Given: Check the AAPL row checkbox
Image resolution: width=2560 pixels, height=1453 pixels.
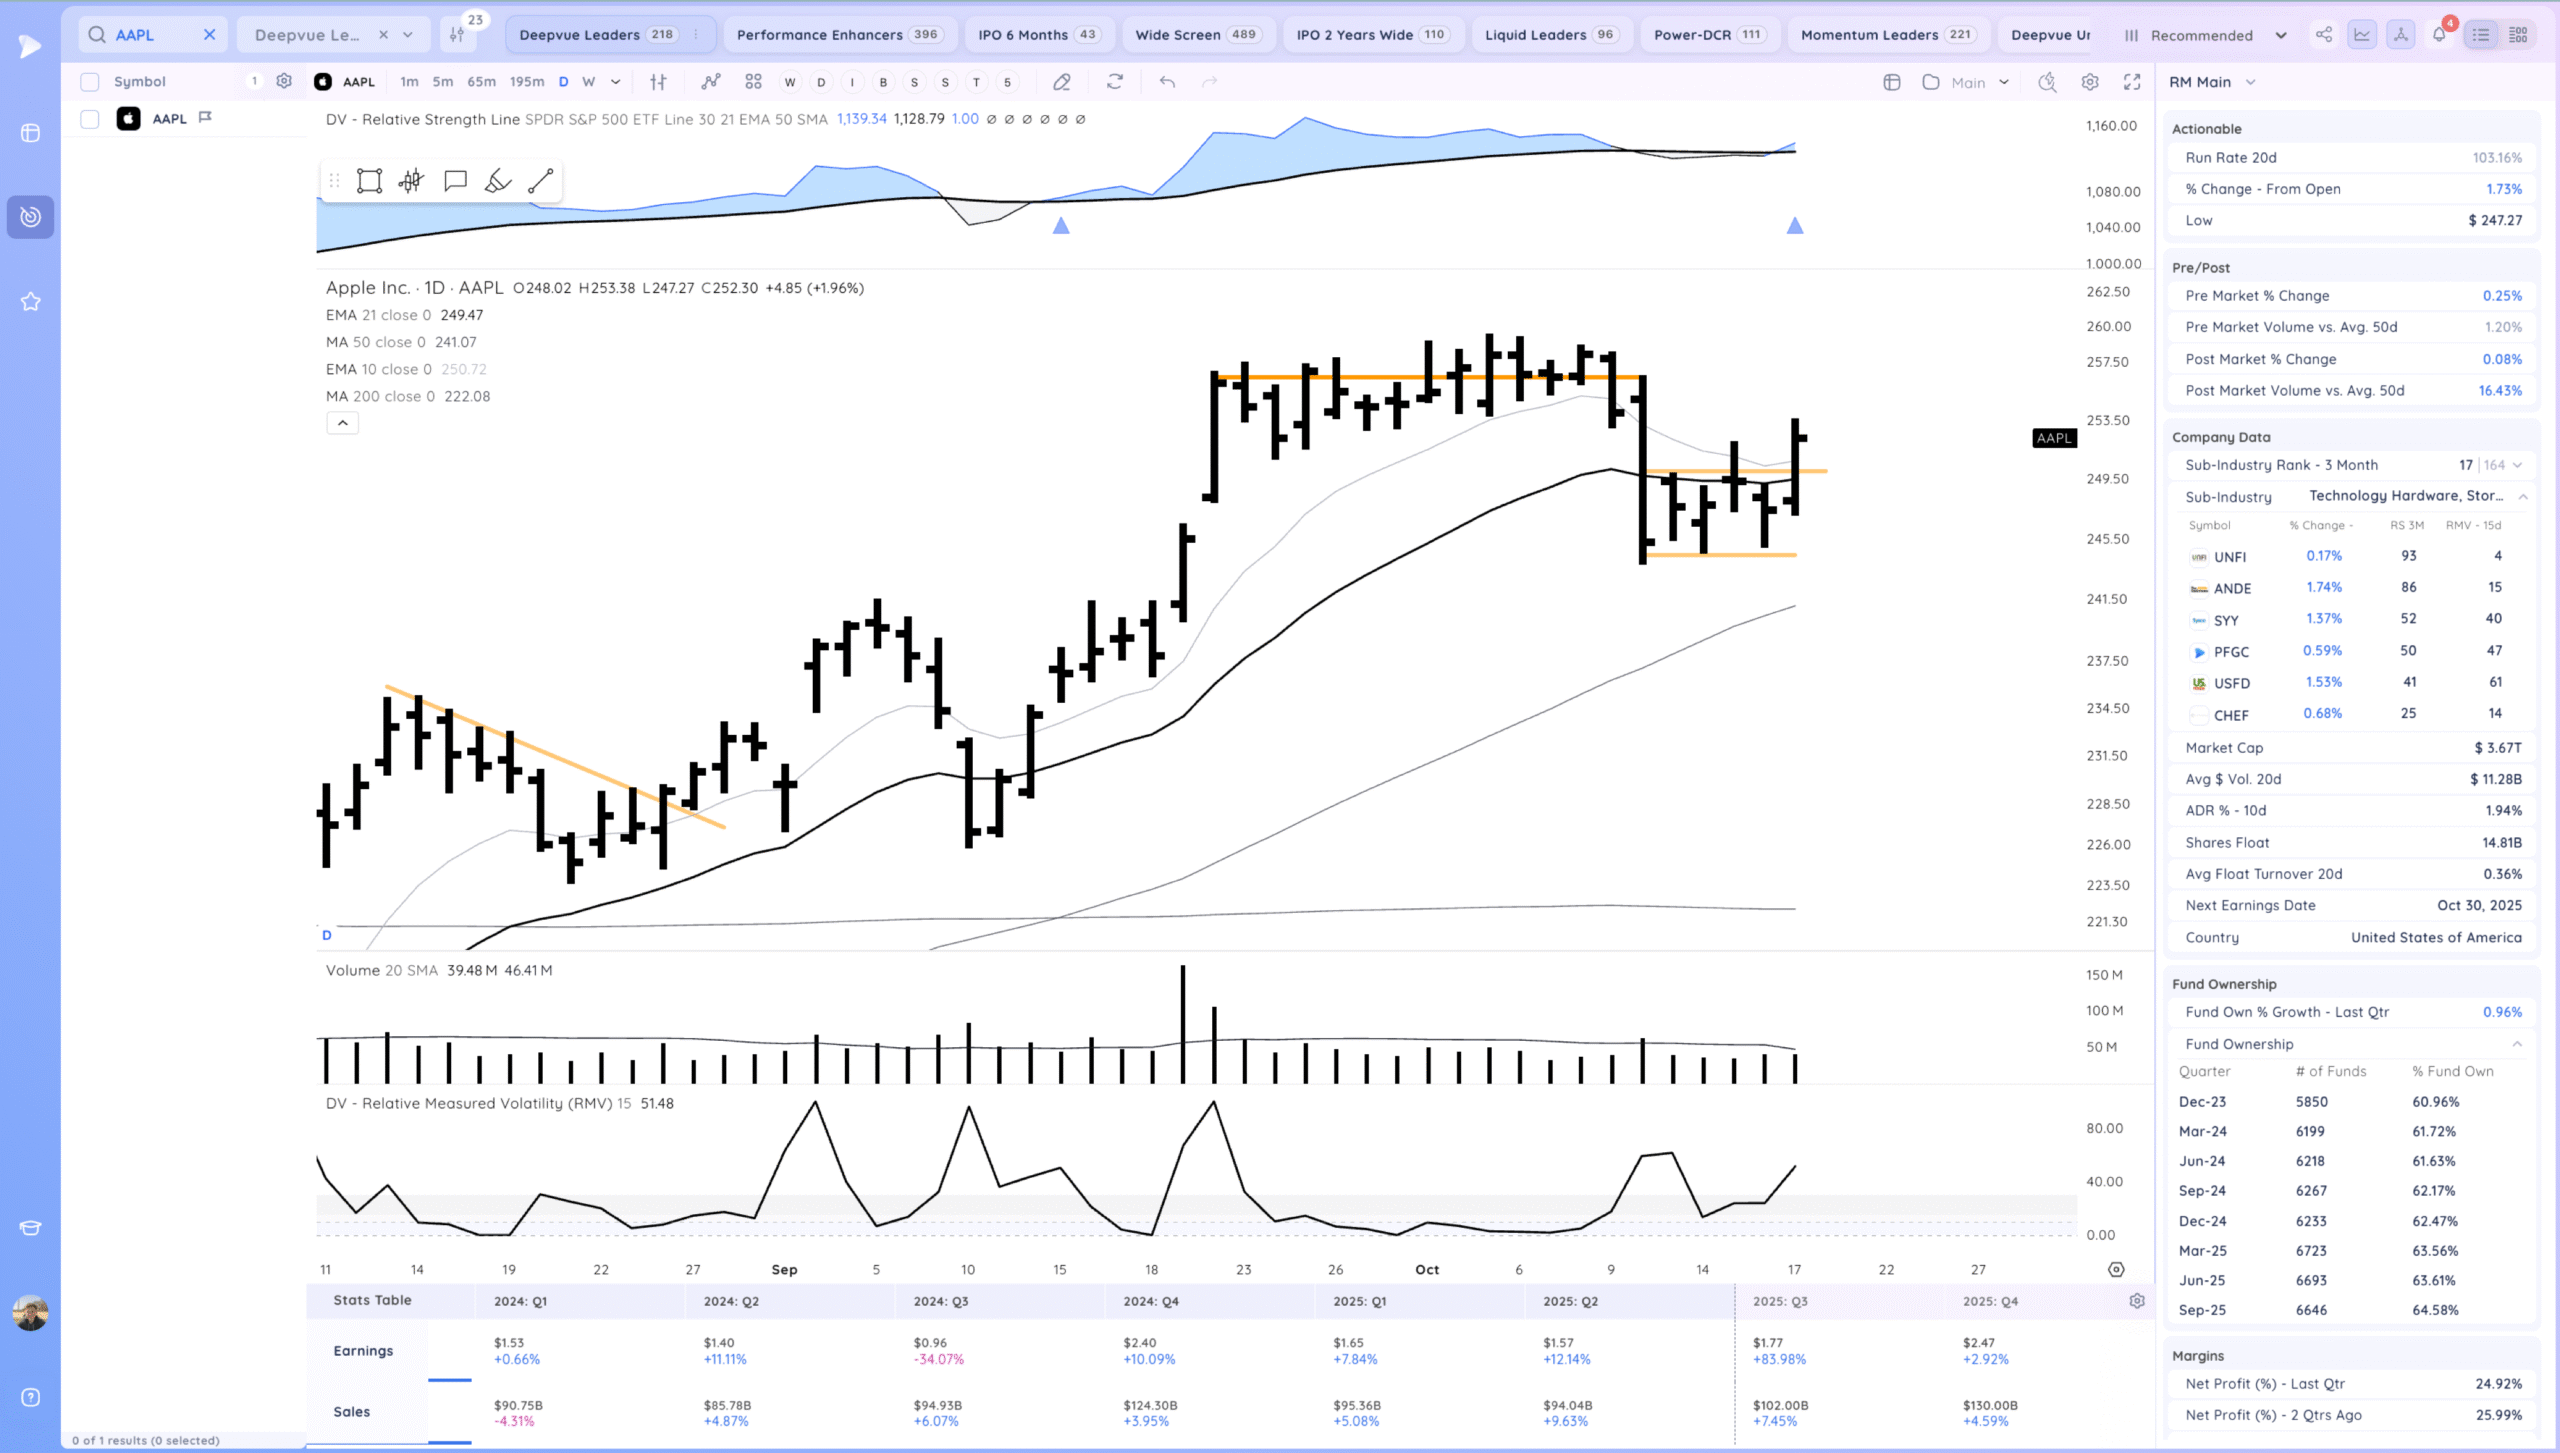Looking at the screenshot, I should coord(90,119).
